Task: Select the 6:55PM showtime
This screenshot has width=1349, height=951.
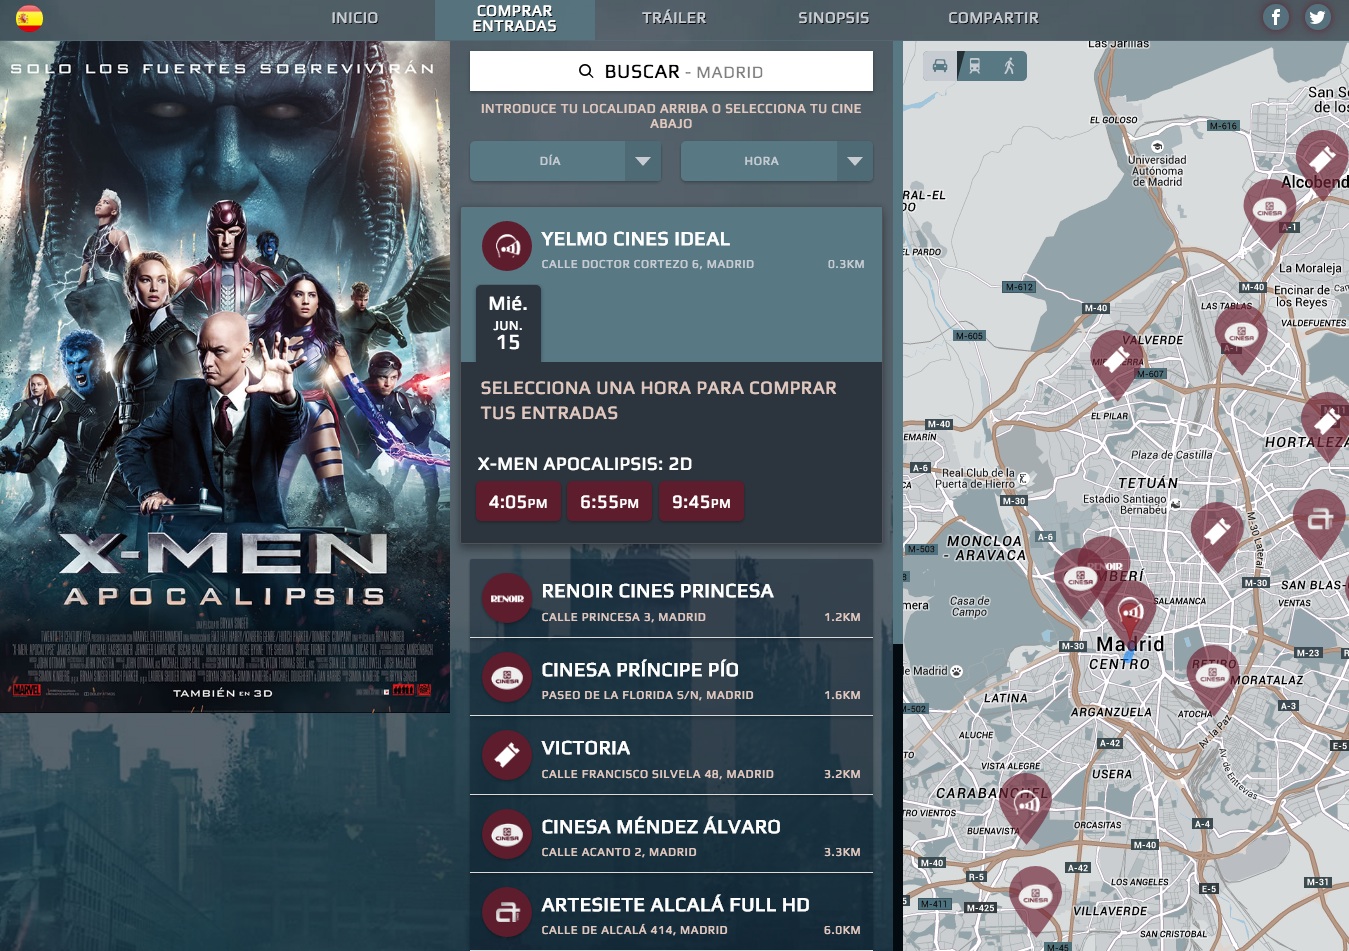Action: (x=609, y=502)
